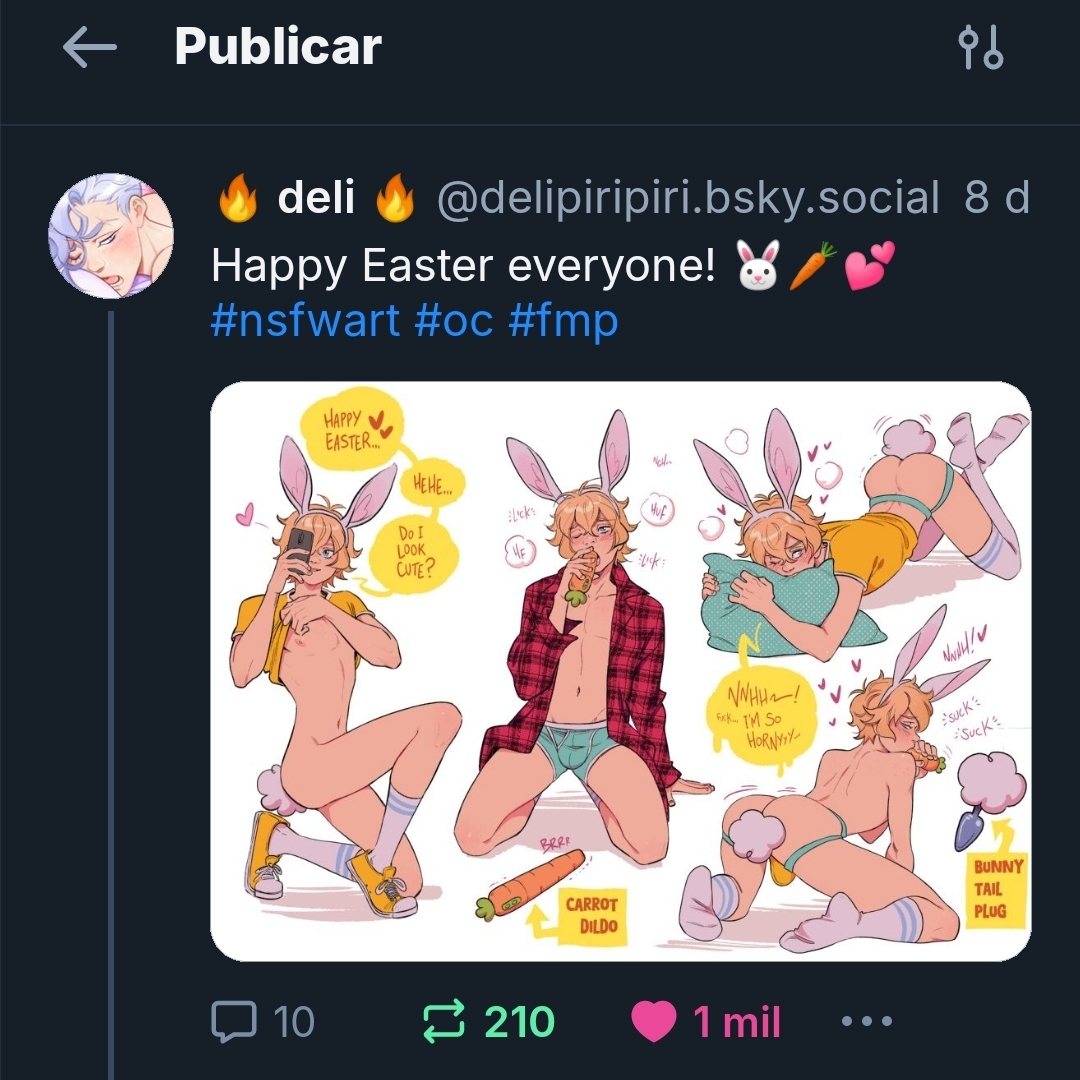Click the repost count 210
The height and width of the screenshot is (1080, 1080).
pyautogui.click(x=519, y=1022)
